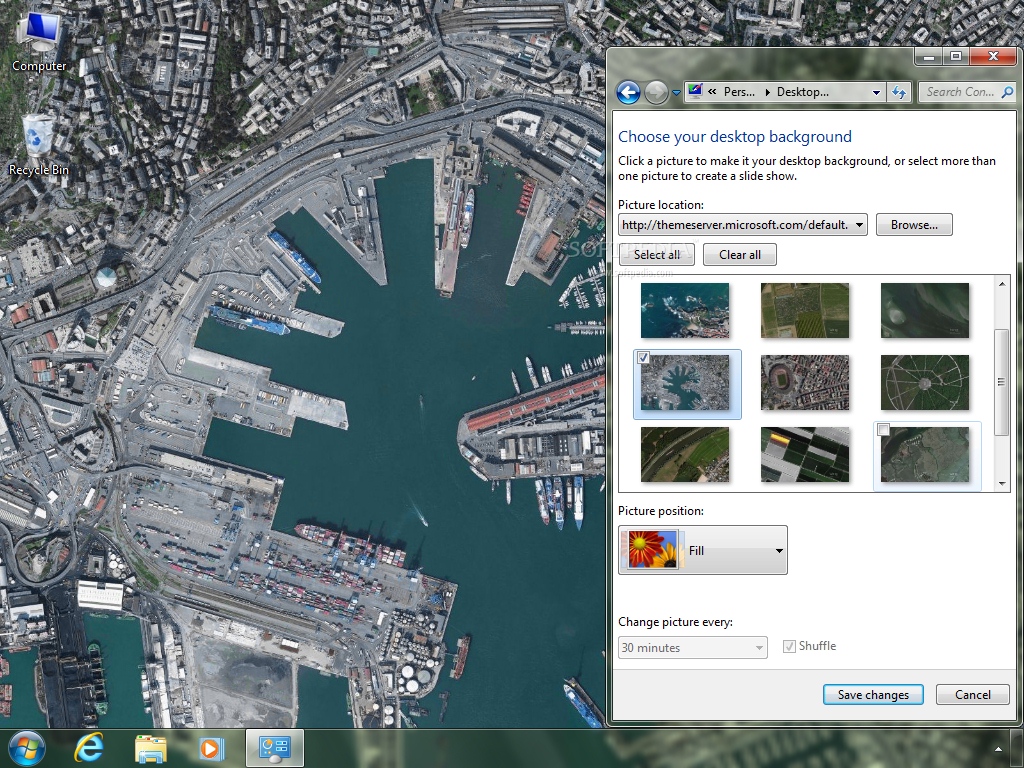Viewport: 1024px width, 768px height.
Task: Expand address bar history dropdown arrow
Action: (876, 93)
